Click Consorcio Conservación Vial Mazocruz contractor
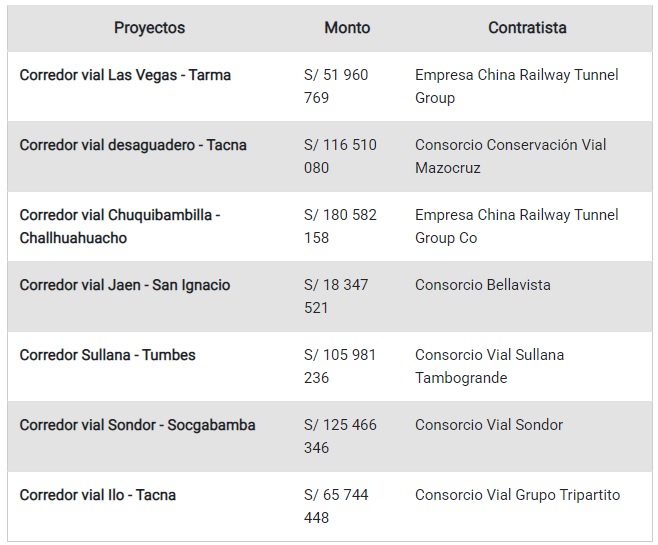The image size is (658, 545). (511, 156)
